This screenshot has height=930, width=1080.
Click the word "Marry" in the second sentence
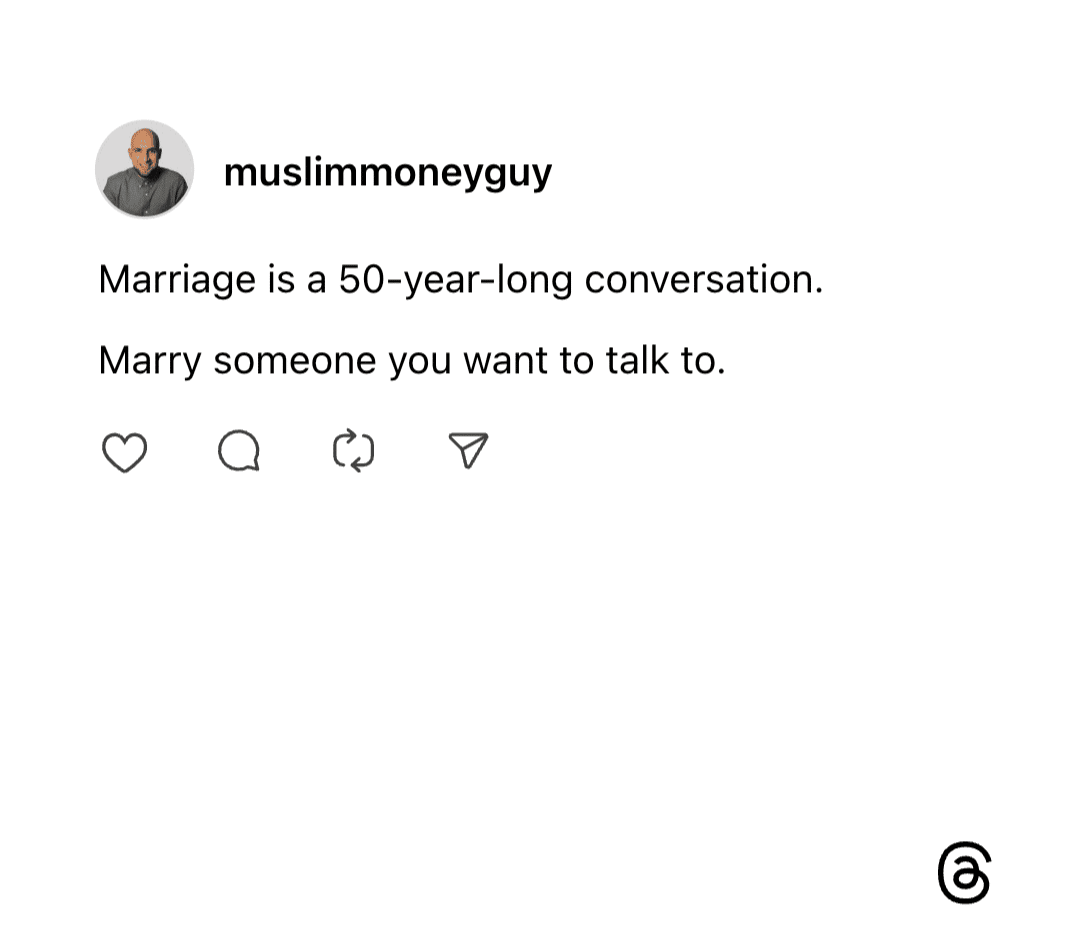pos(150,361)
